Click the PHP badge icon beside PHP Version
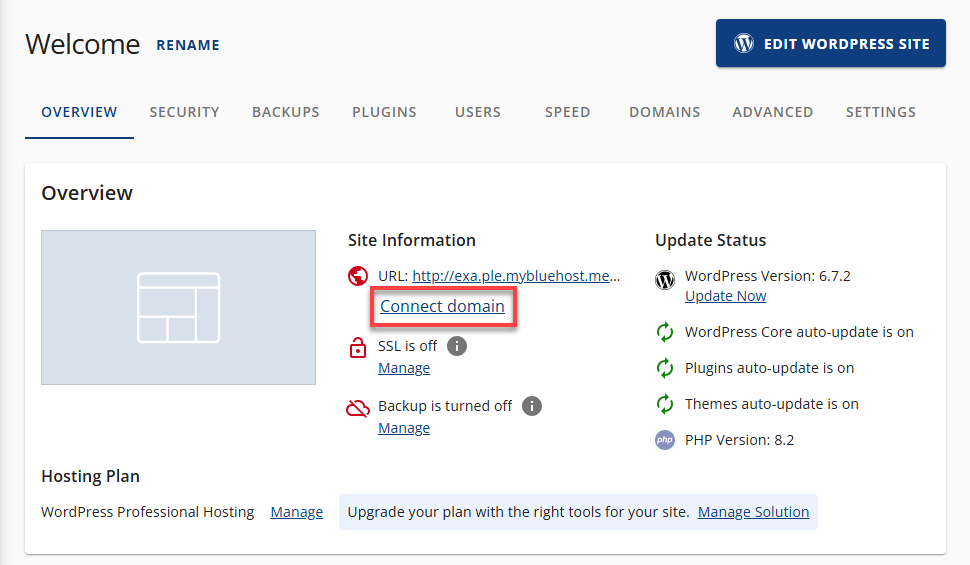The height and width of the screenshot is (565, 970). [x=664, y=440]
